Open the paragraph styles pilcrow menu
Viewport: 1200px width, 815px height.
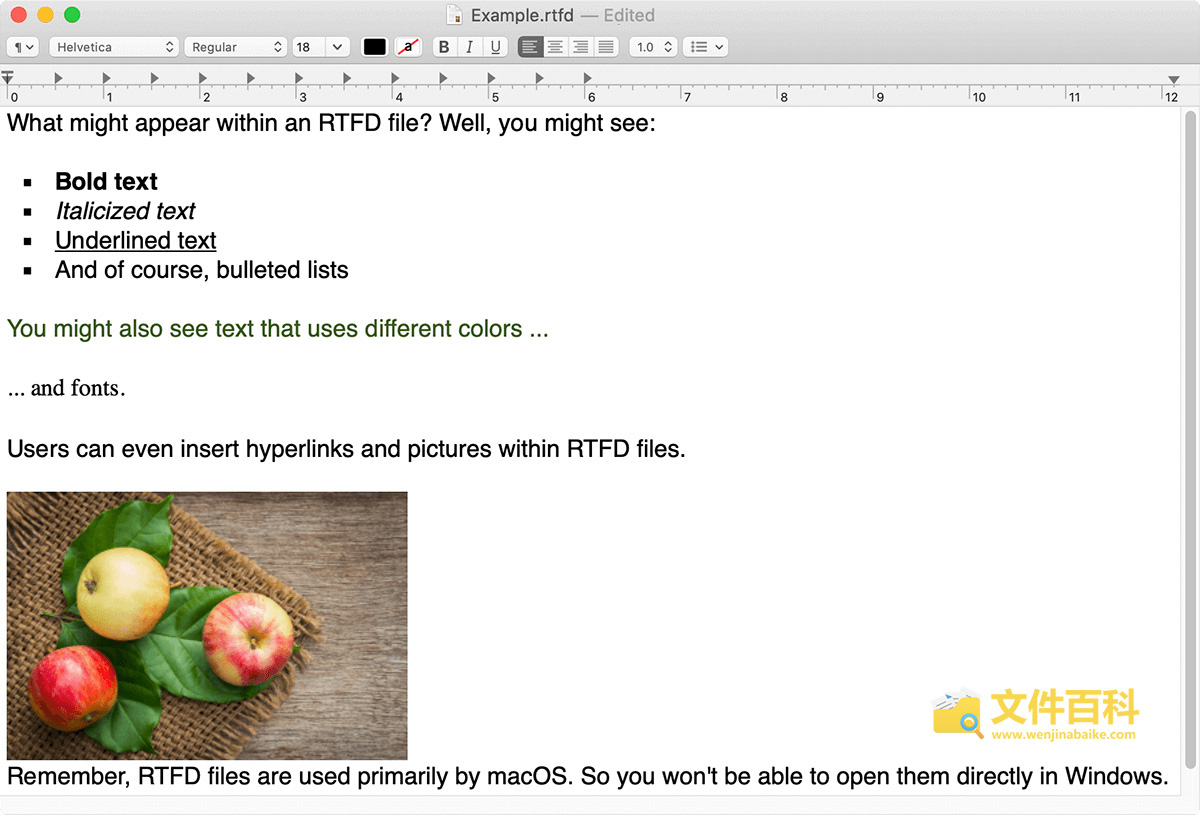22,47
